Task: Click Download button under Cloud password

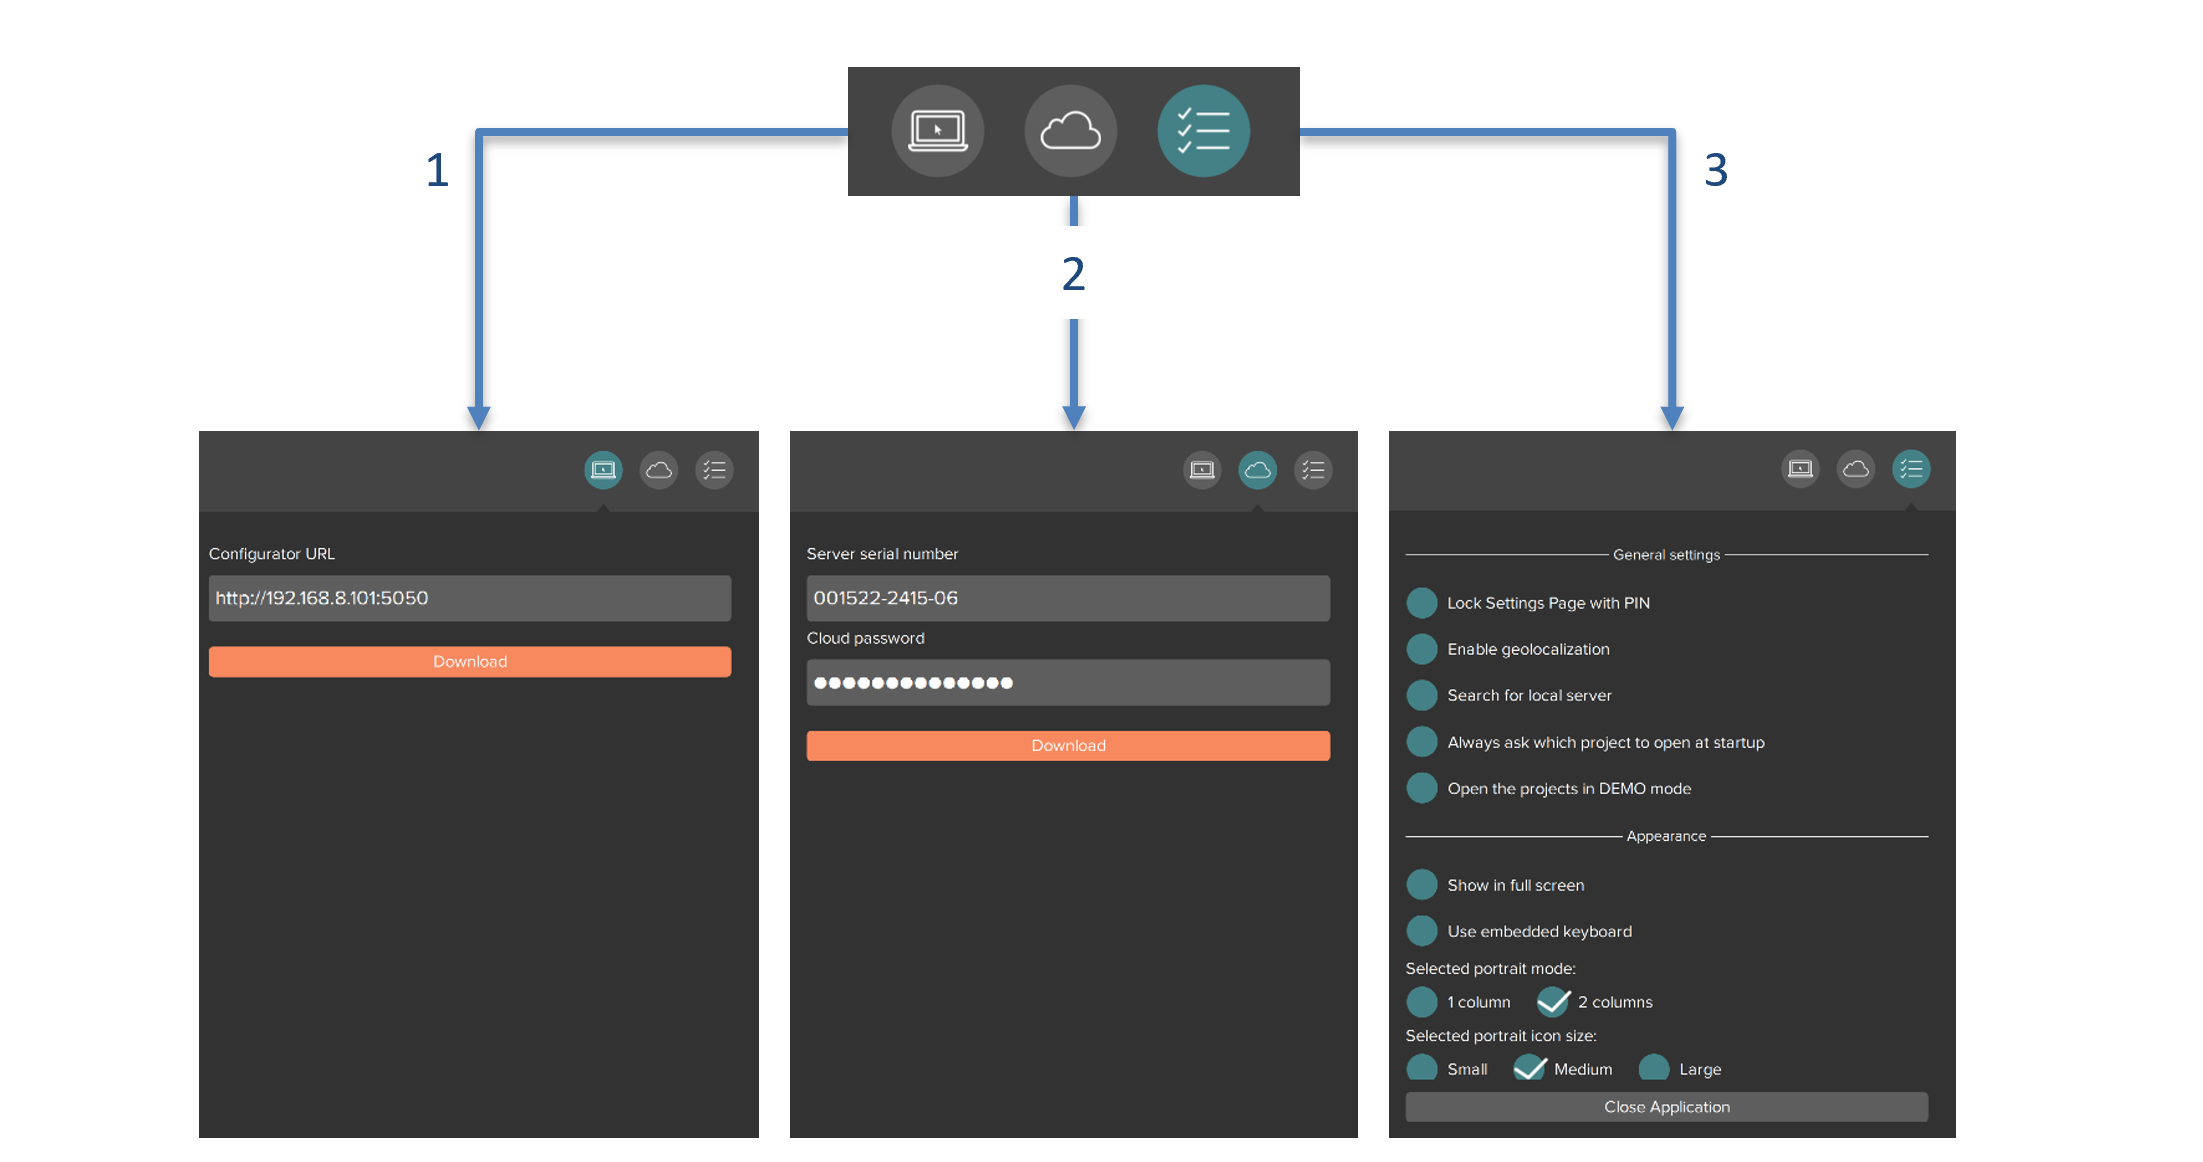Action: pos(1068,746)
